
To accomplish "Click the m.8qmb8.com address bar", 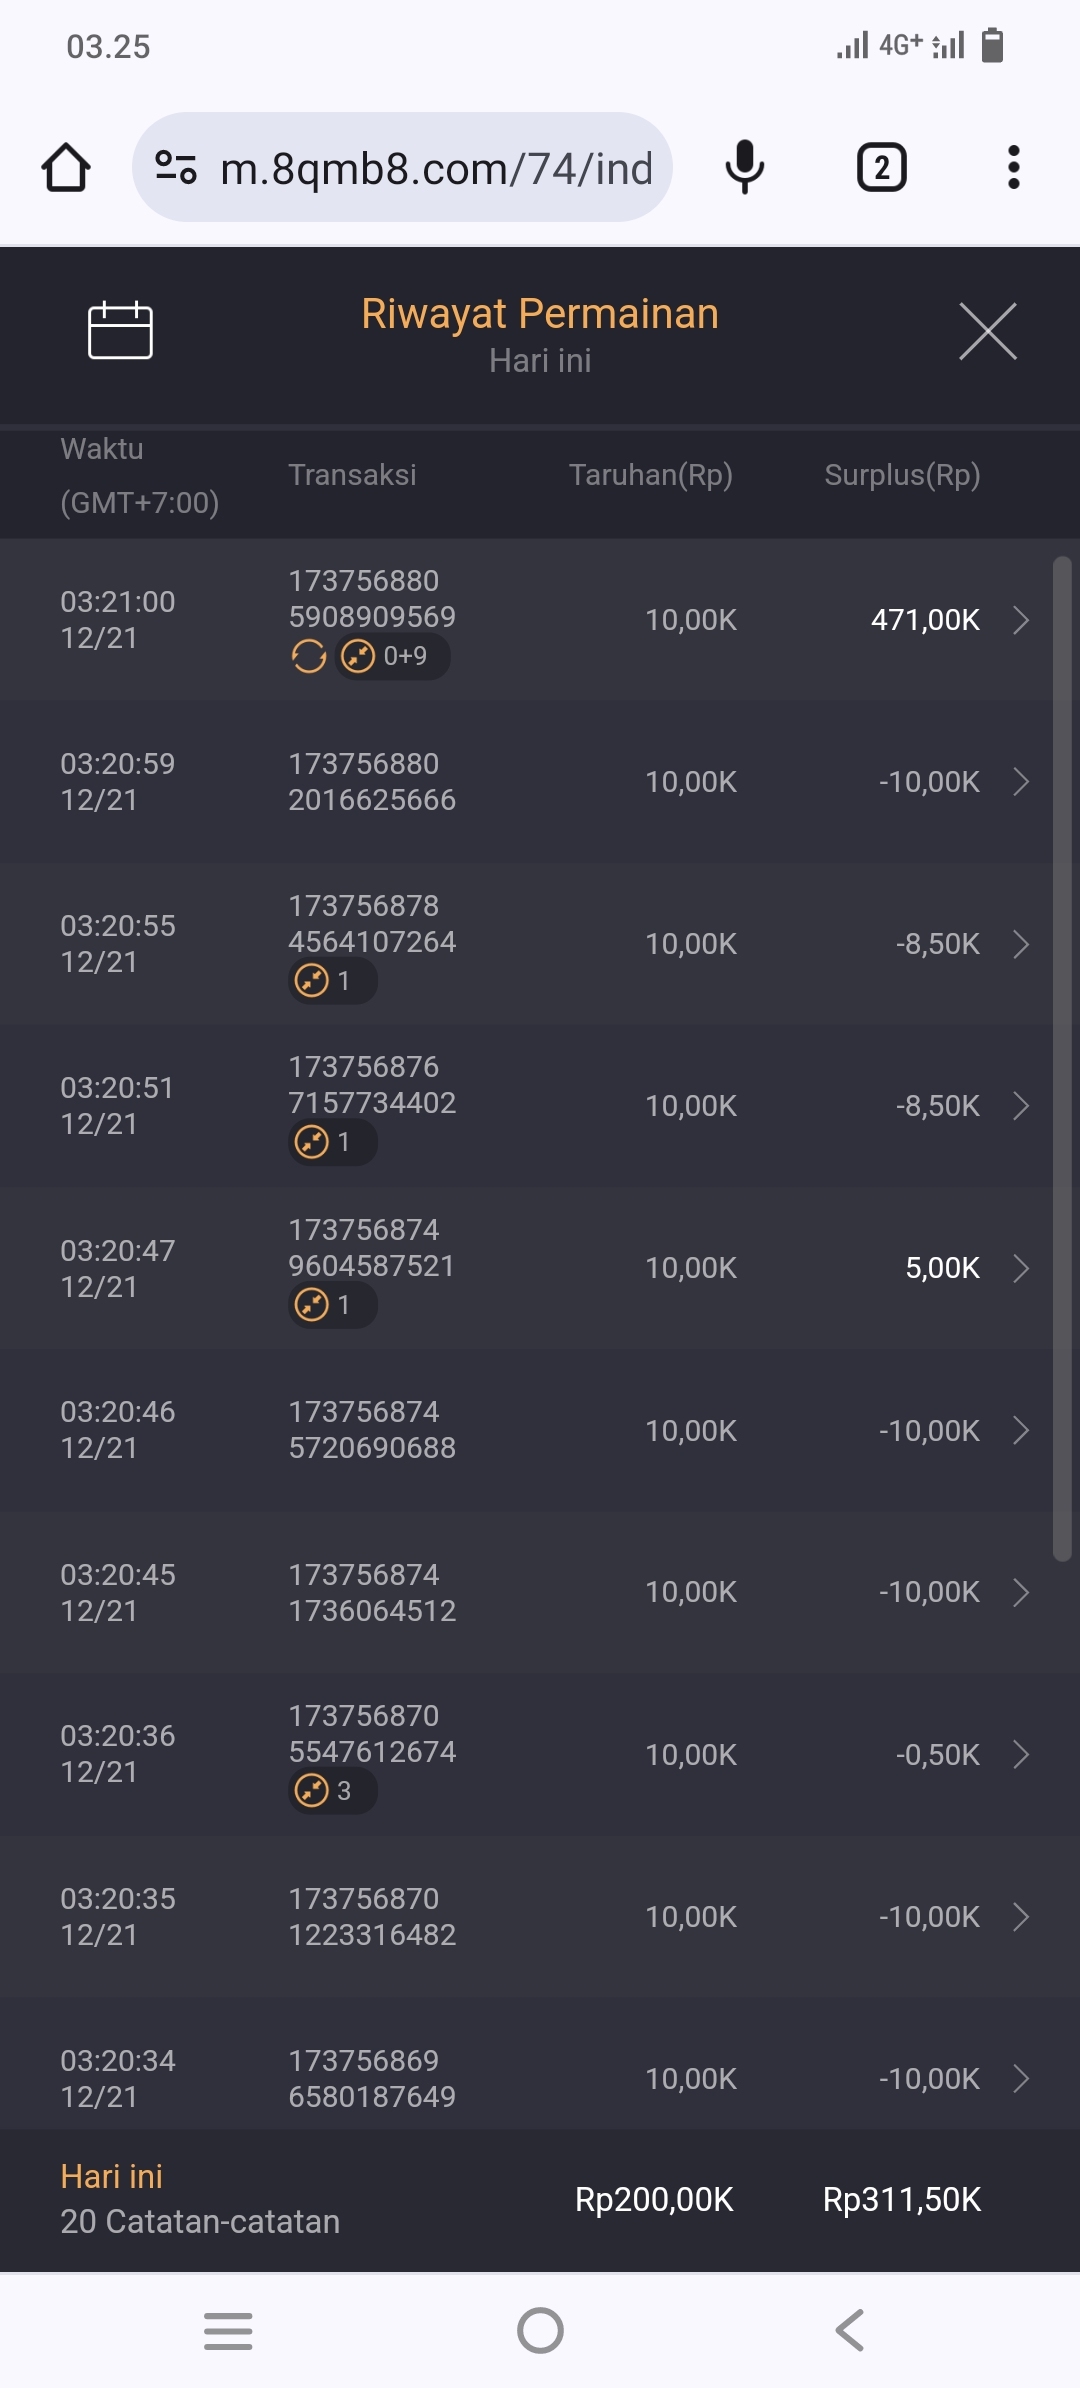I will click(436, 168).
